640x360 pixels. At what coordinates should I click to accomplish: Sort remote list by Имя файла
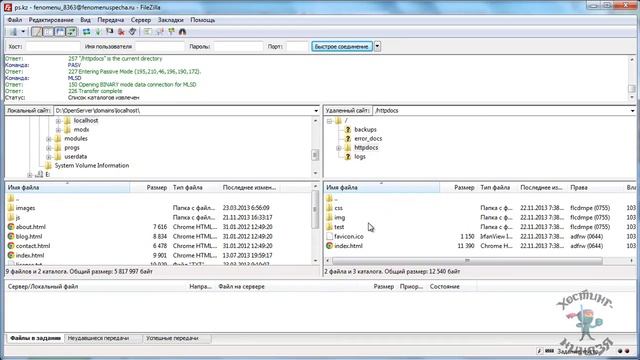click(x=382, y=188)
